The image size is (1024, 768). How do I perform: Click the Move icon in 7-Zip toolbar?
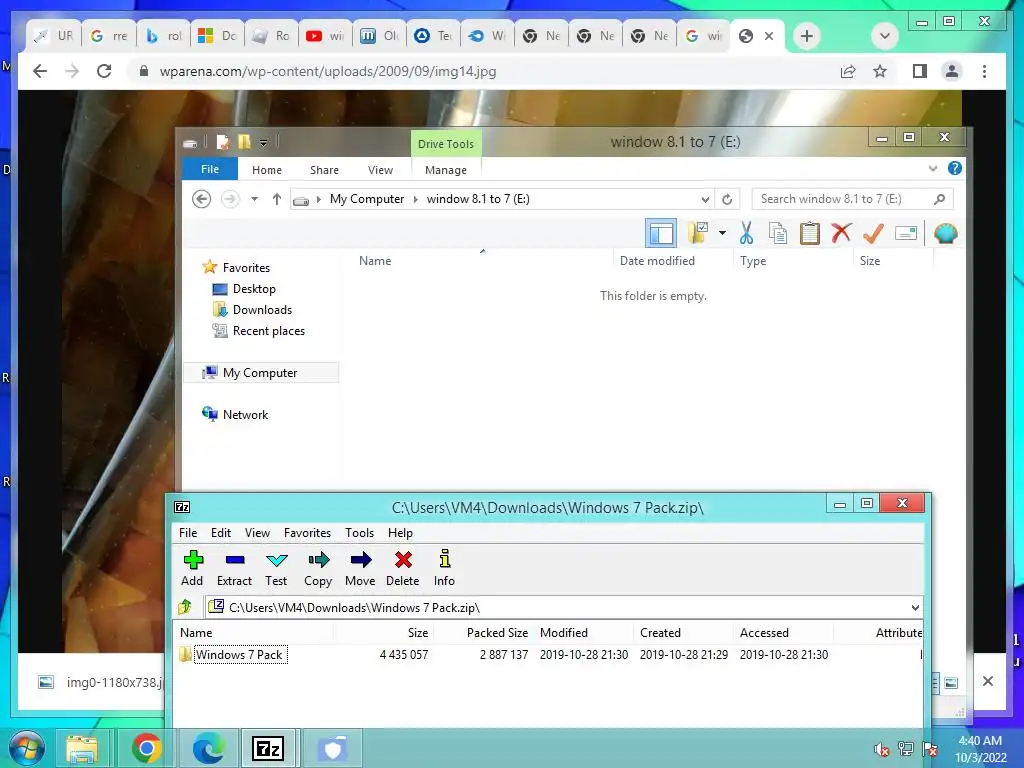point(360,568)
